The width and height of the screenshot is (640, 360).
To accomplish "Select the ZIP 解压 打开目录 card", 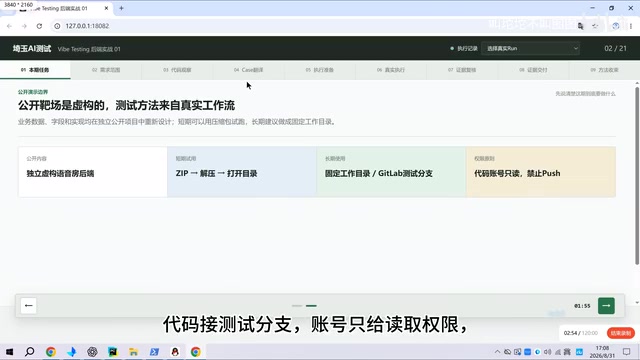I will [x=242, y=172].
